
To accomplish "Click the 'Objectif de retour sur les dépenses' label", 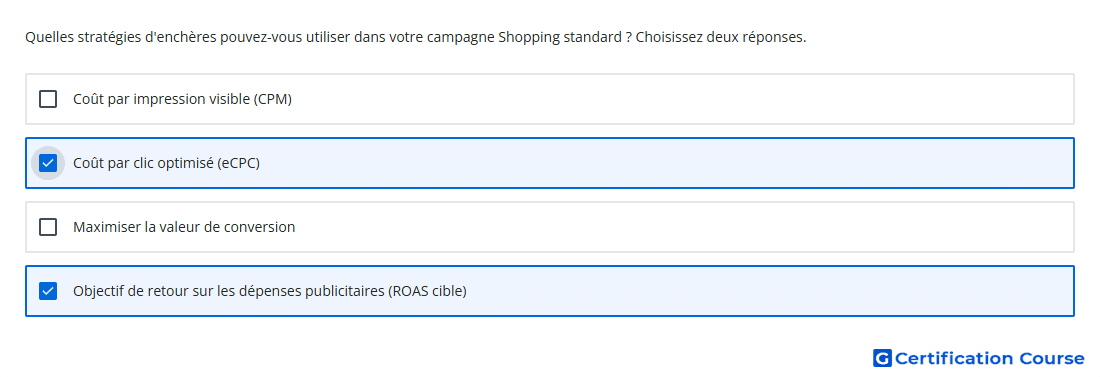I will (229, 291).
